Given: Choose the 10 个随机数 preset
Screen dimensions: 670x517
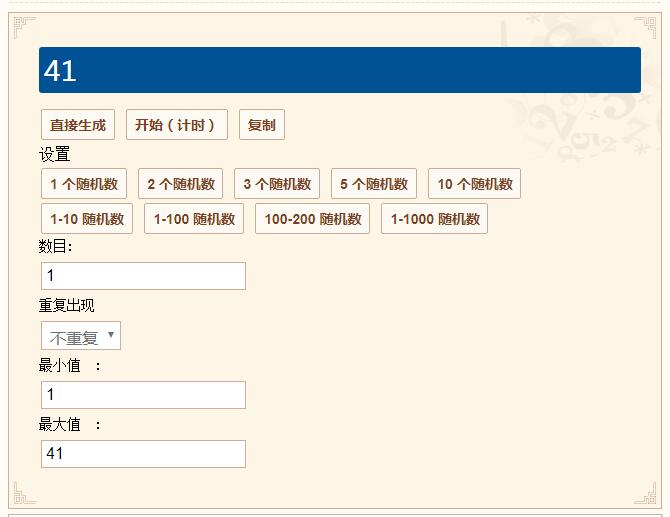Looking at the screenshot, I should (474, 184).
